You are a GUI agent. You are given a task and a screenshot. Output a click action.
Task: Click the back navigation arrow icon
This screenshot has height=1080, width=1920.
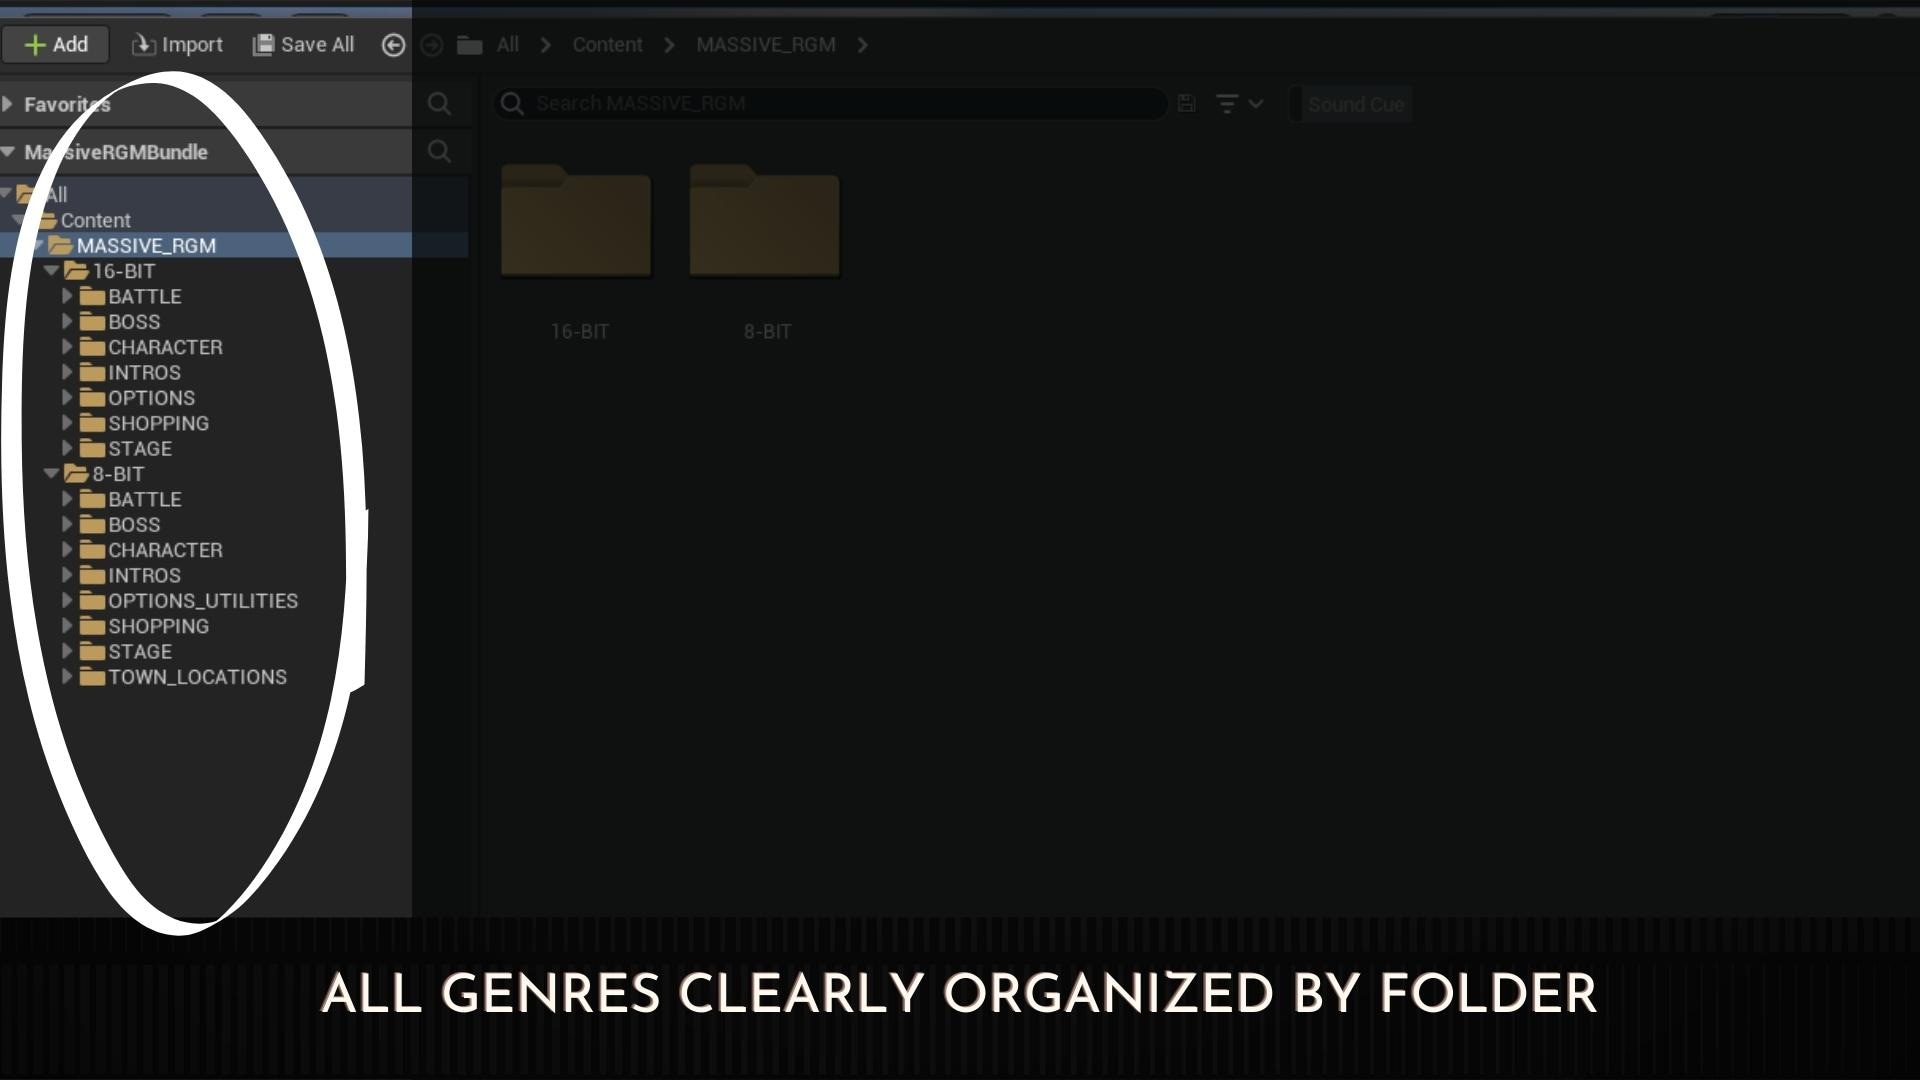(393, 45)
